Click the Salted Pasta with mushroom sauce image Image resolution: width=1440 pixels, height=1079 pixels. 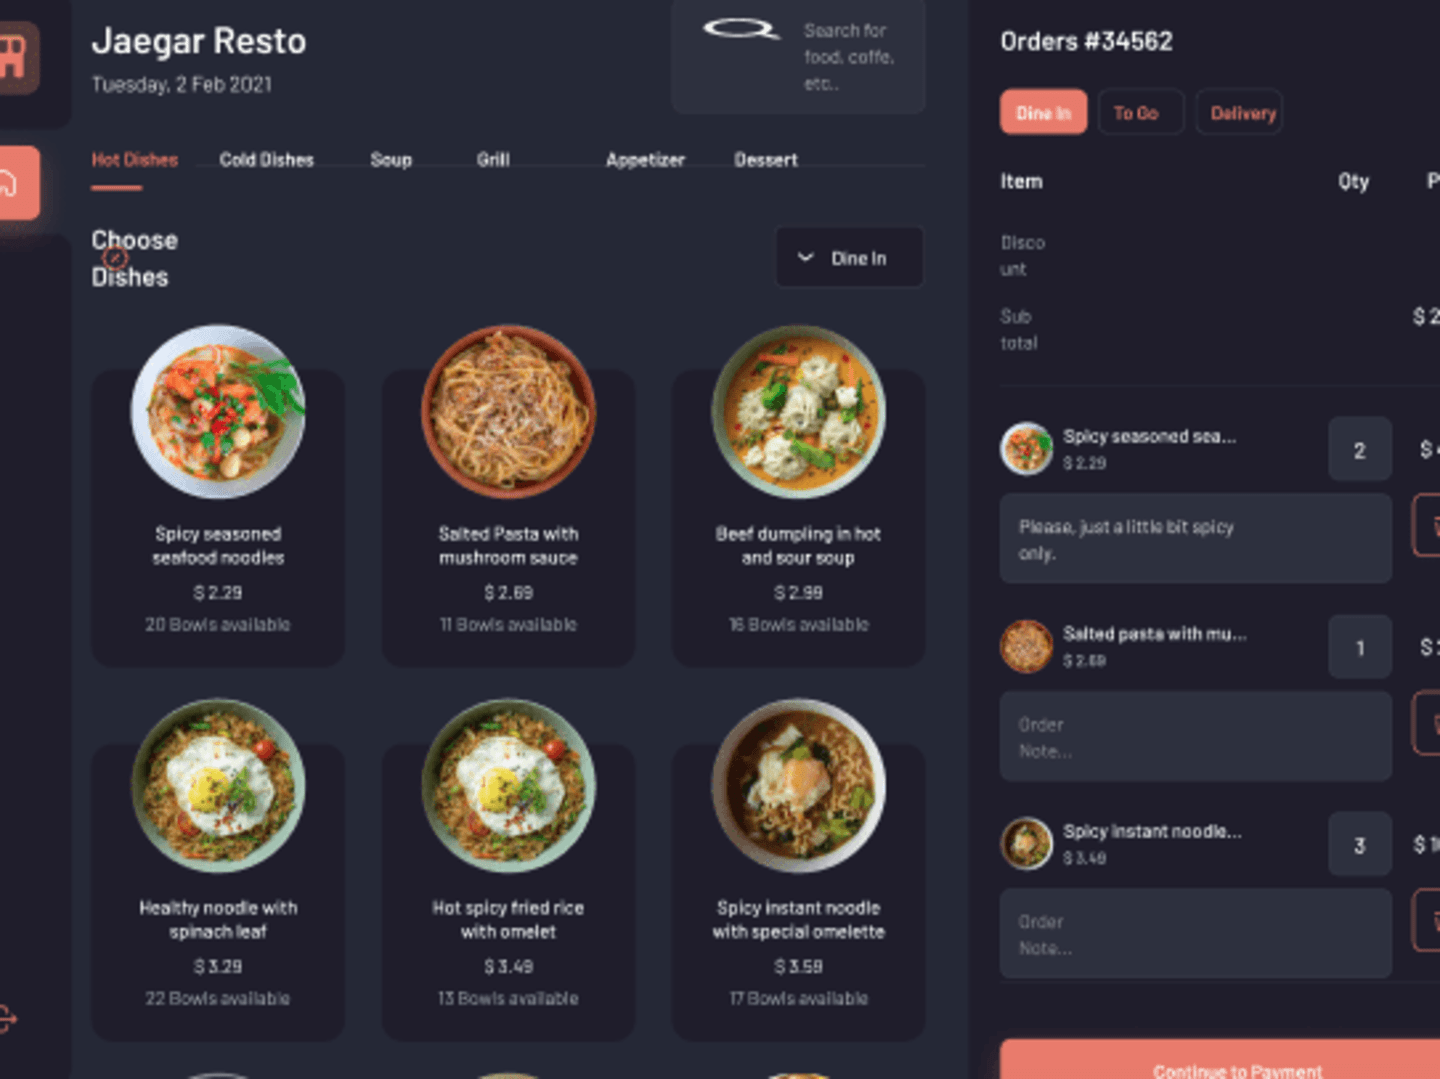[508, 411]
